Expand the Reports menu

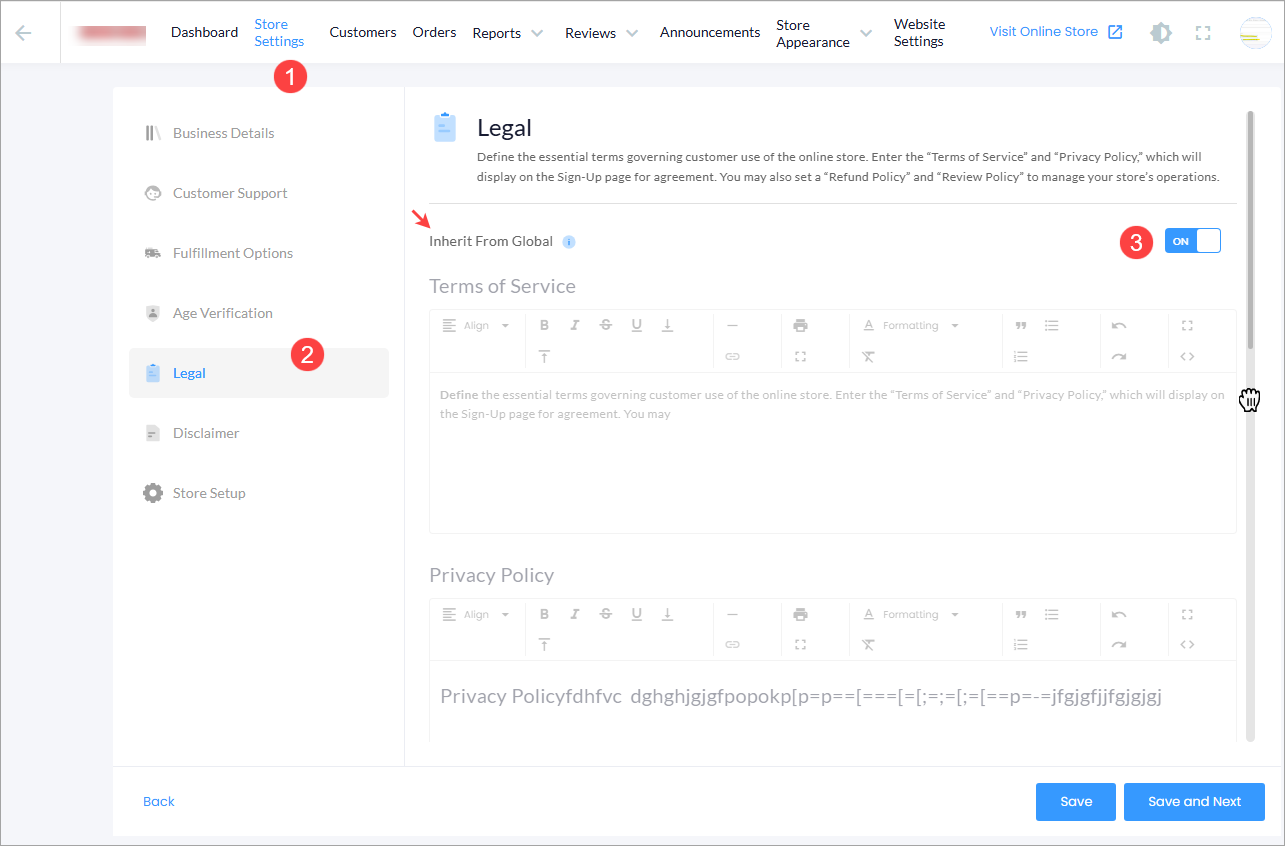click(508, 33)
